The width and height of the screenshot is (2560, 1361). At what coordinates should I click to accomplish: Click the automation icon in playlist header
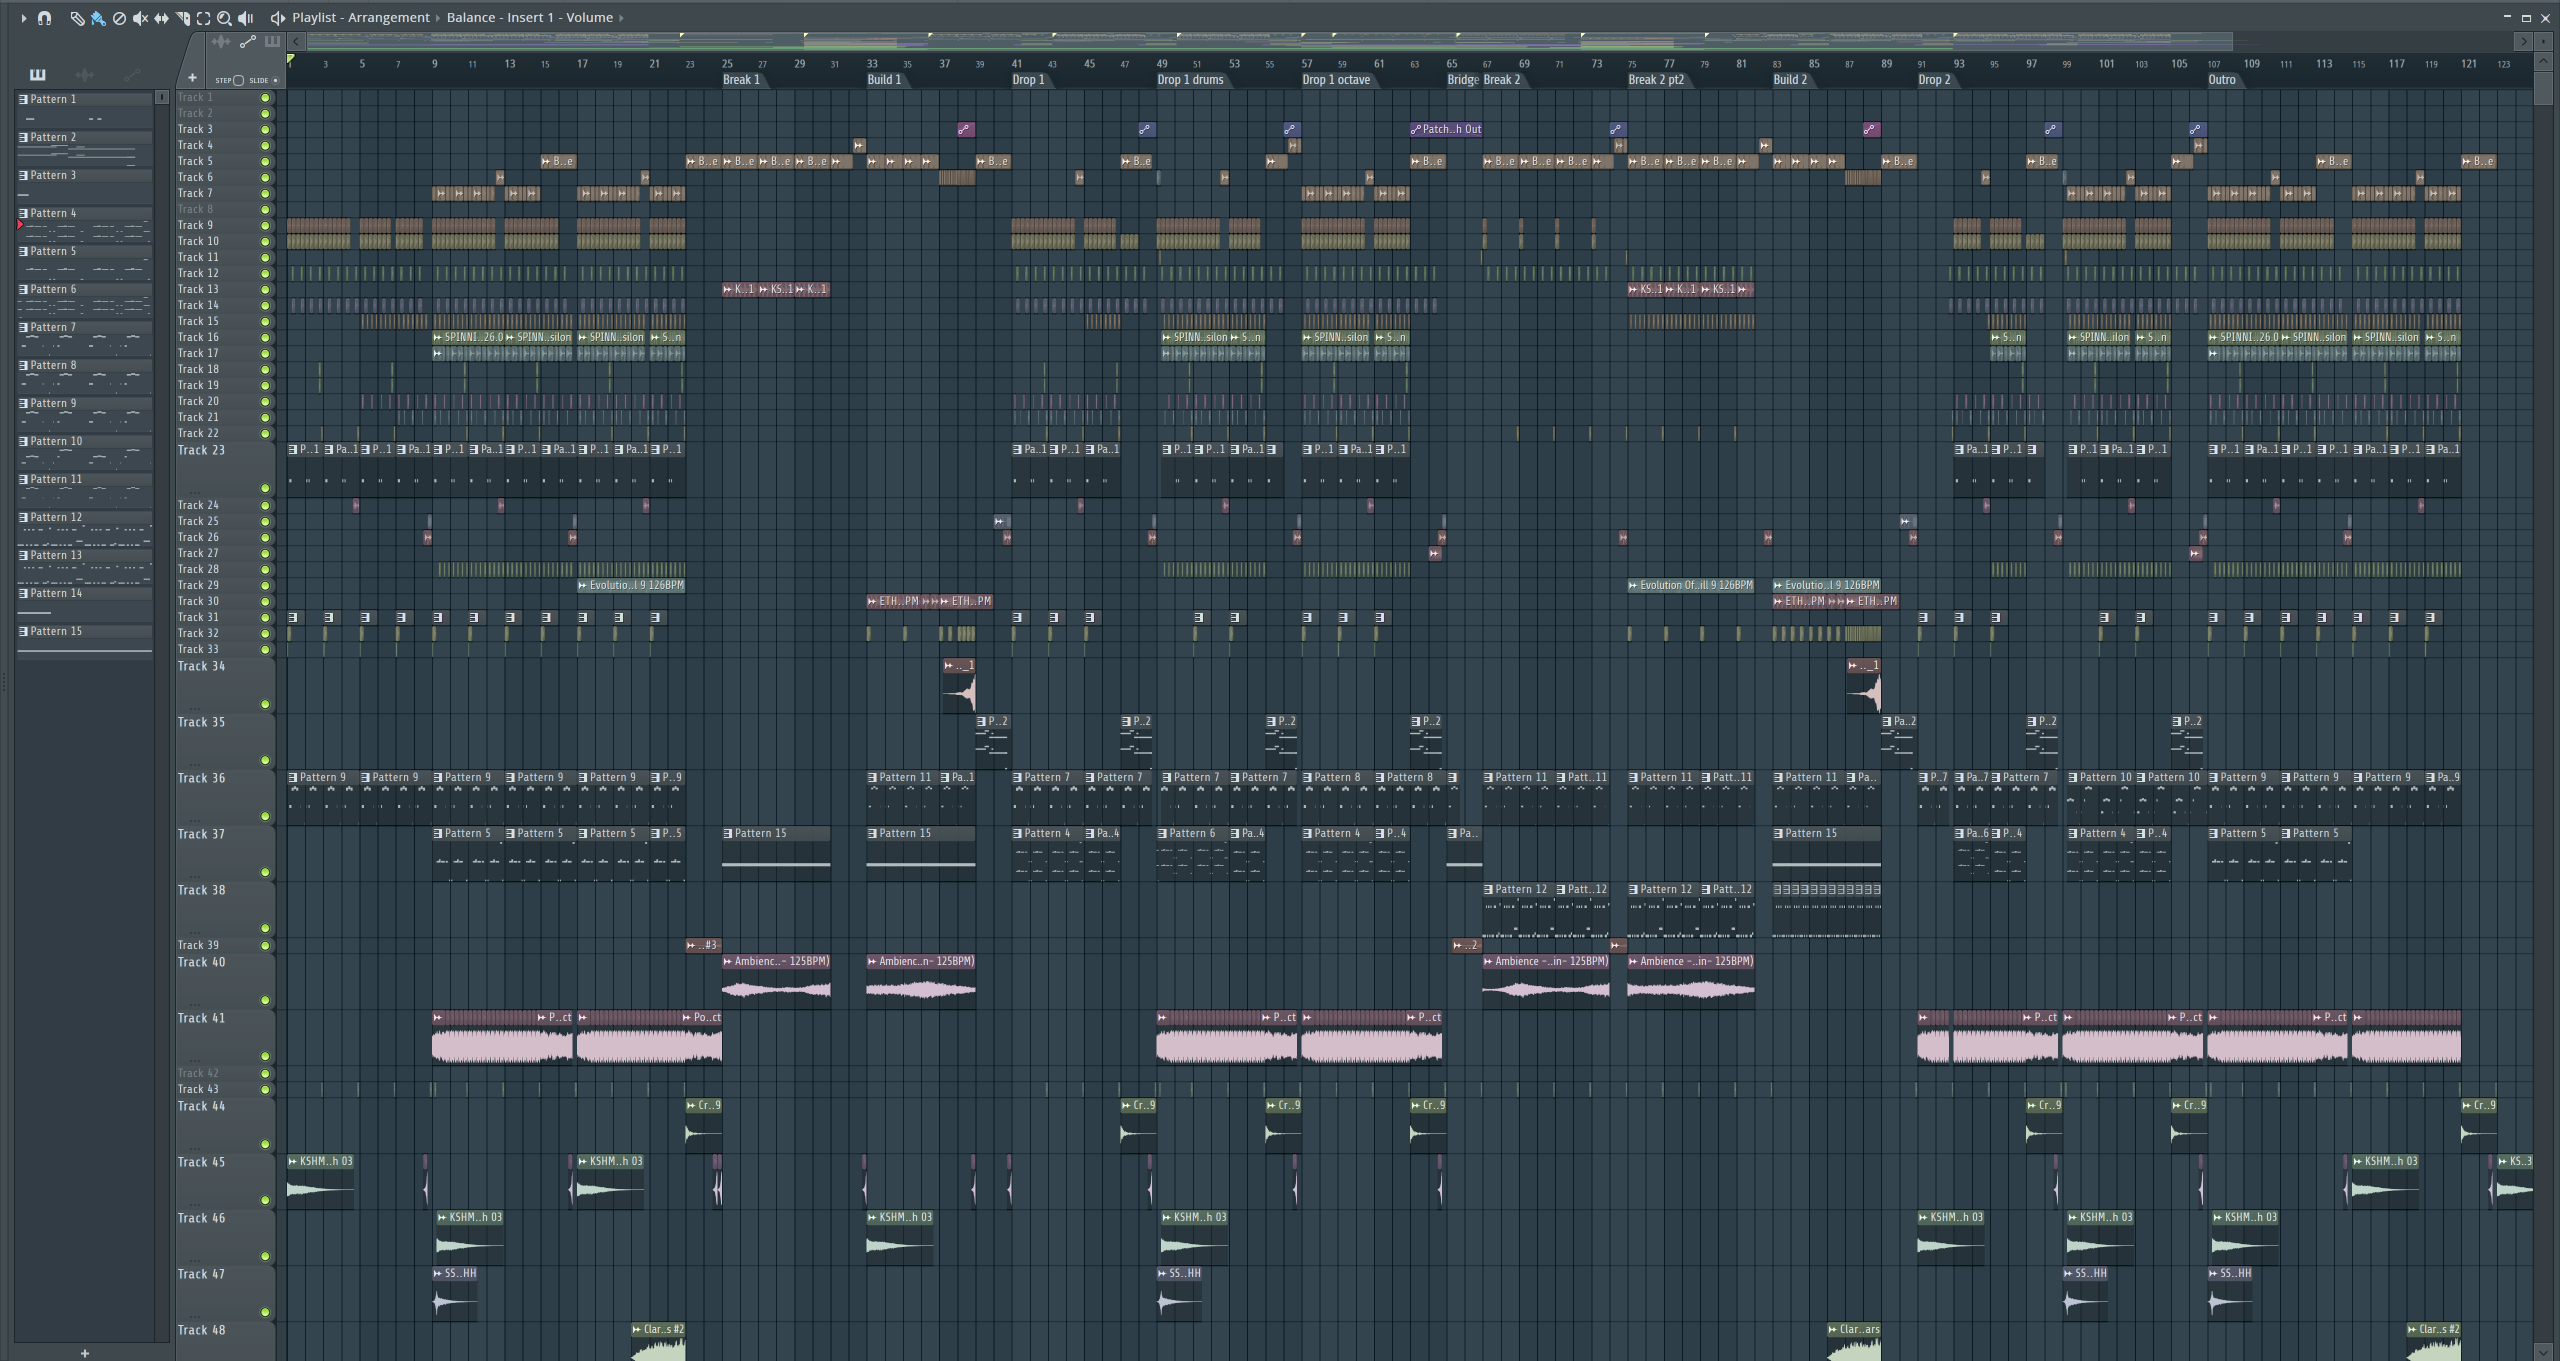(247, 42)
